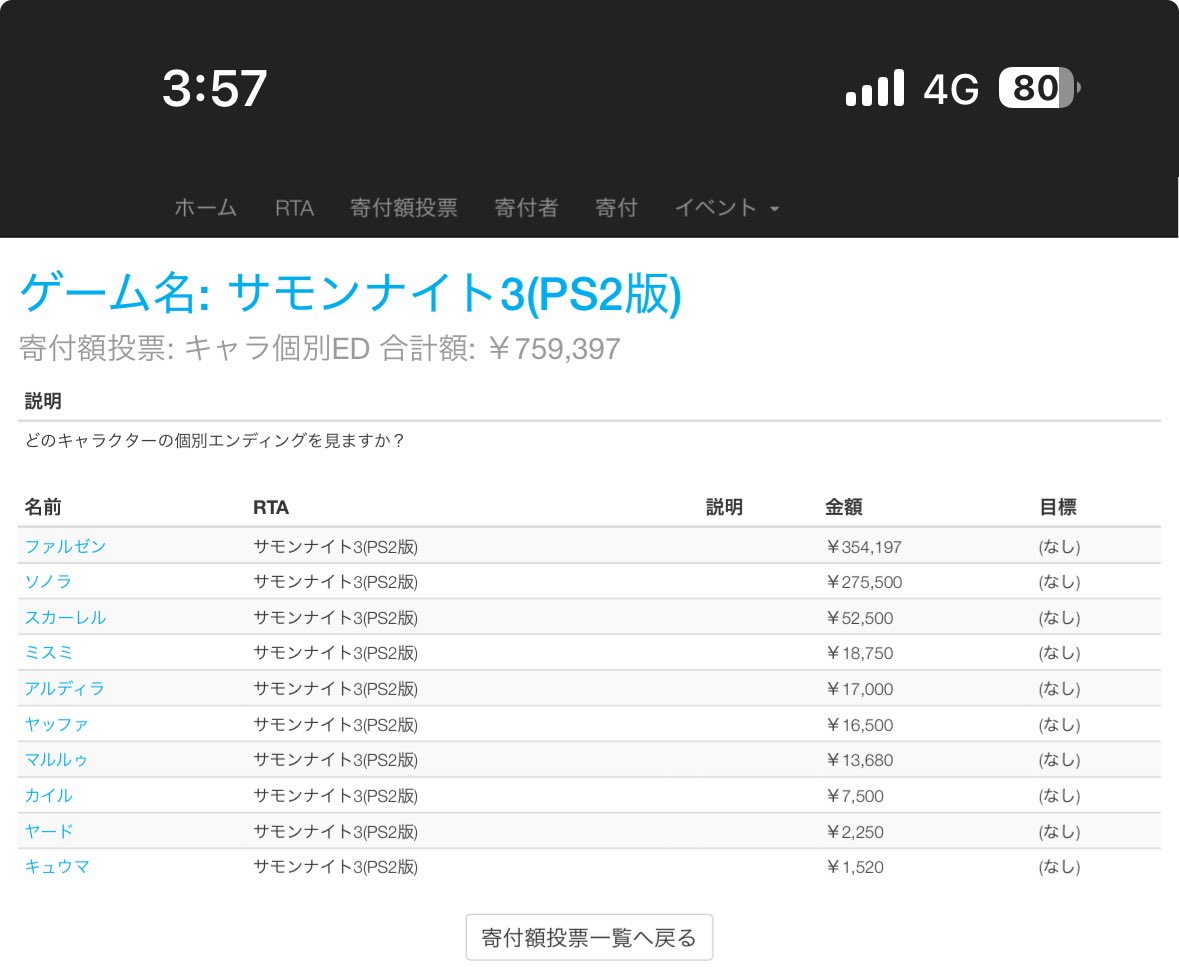Tap the cellular signal bars icon
Viewport: 1179px width, 967px height.
(874, 88)
